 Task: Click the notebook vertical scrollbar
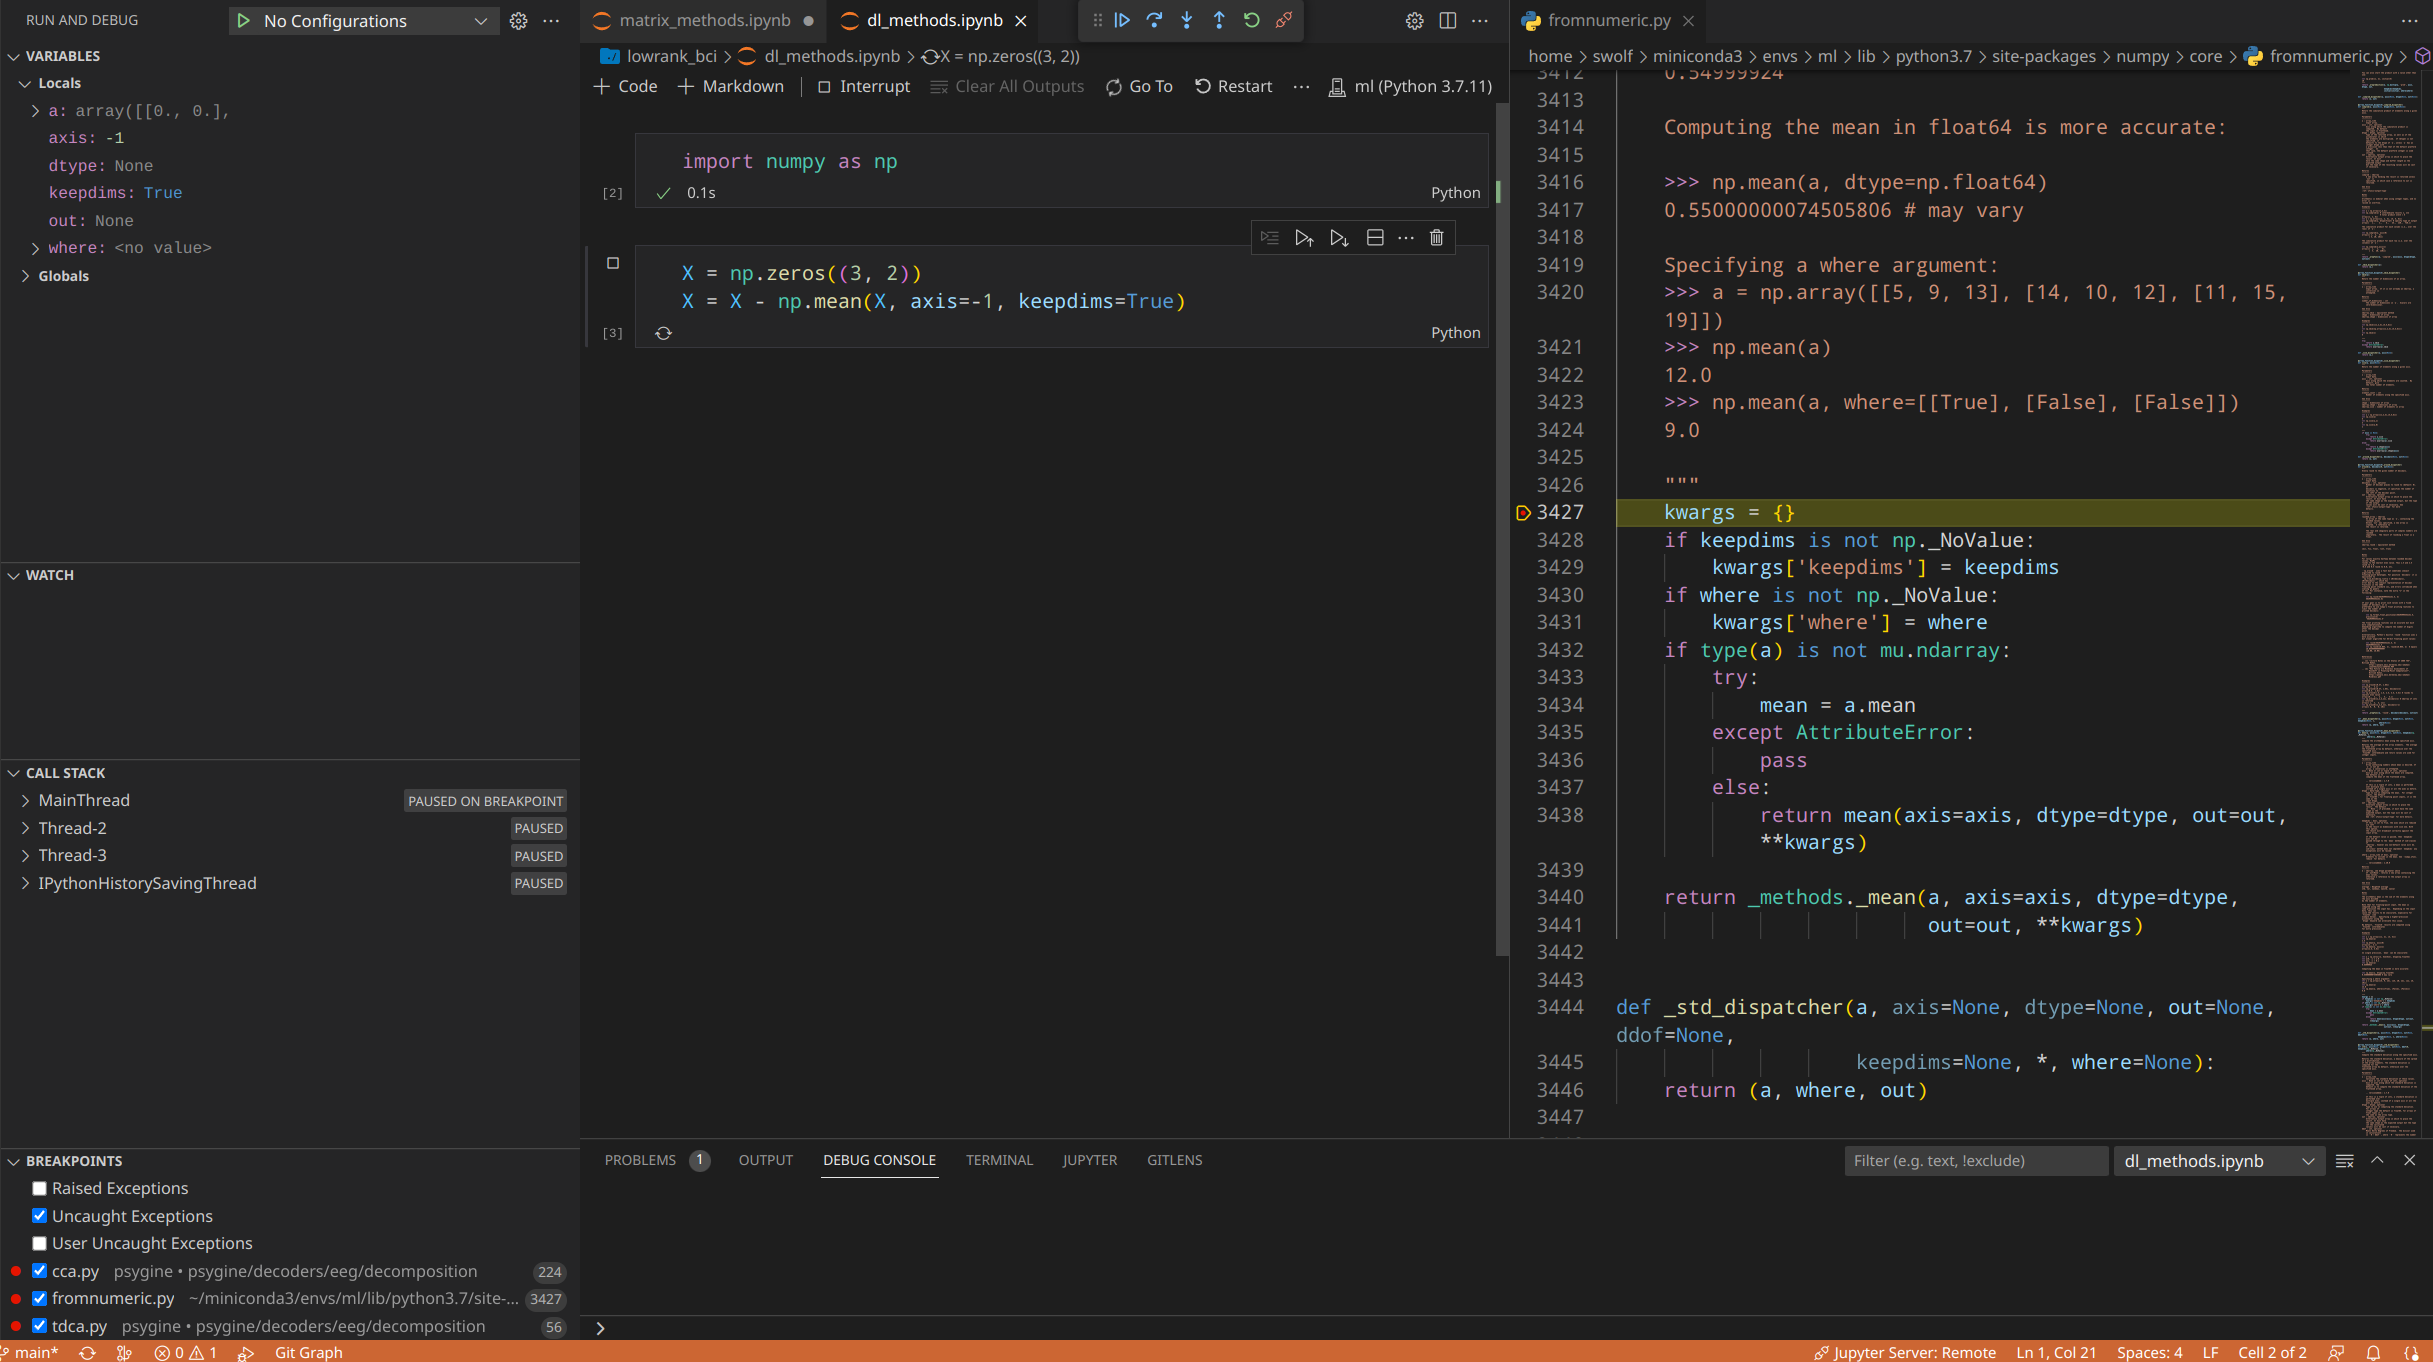[x=1500, y=530]
